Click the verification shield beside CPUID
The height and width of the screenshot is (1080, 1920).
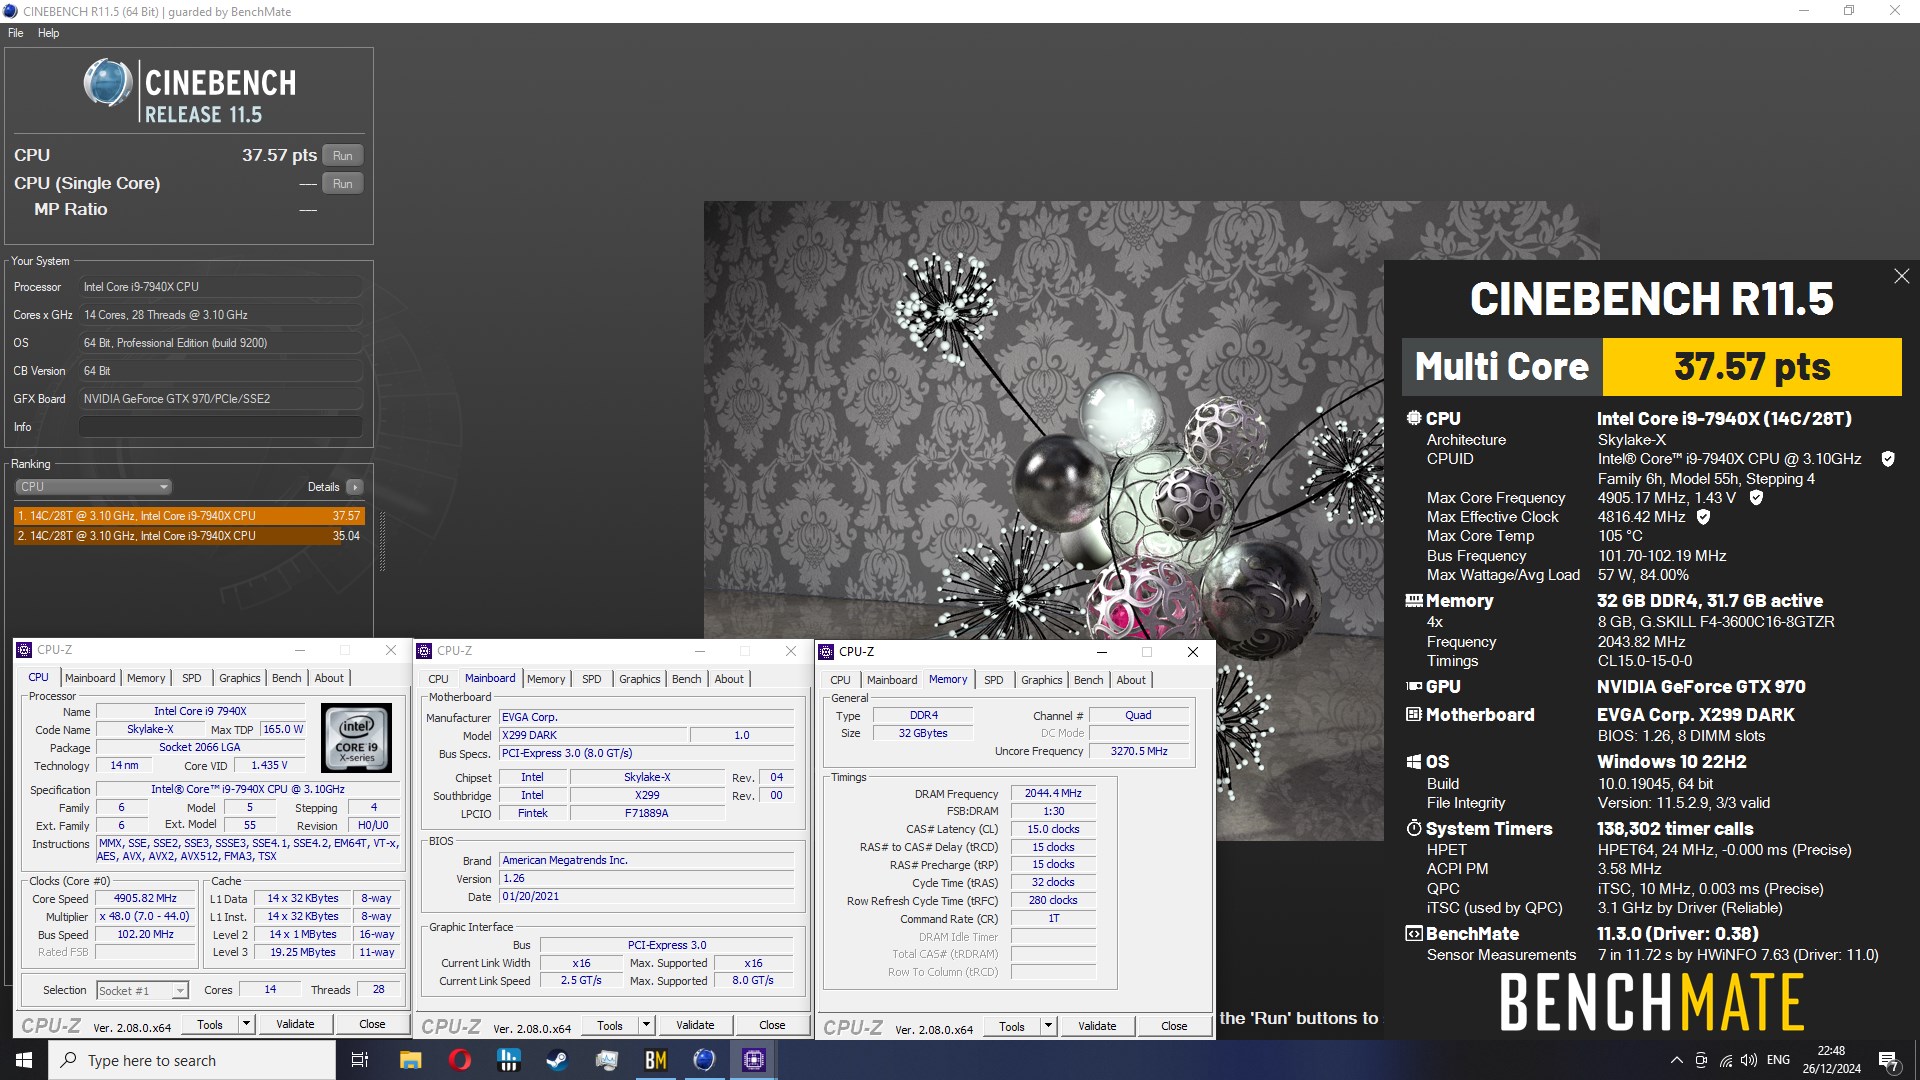tap(1888, 459)
